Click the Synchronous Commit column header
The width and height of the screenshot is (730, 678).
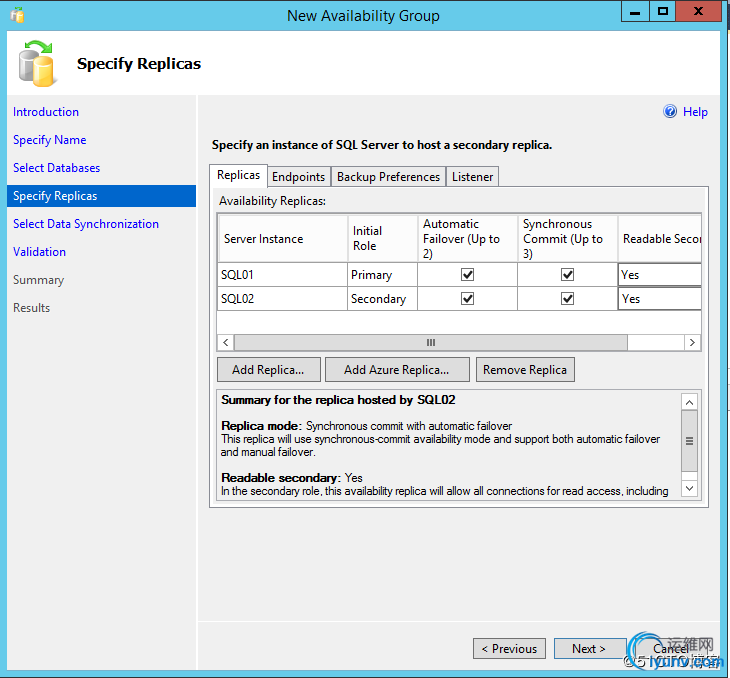(568, 238)
